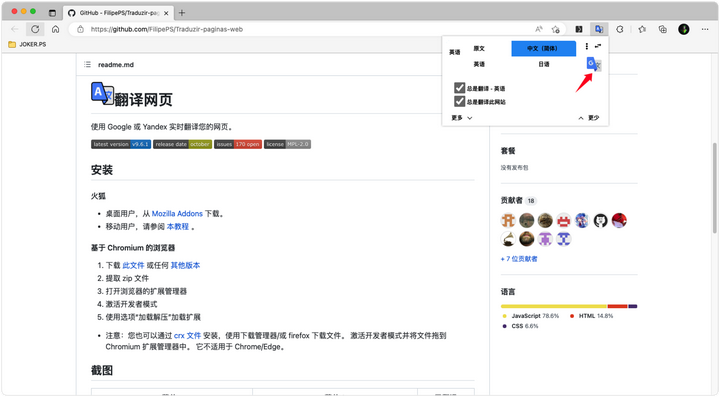Select the 日语 target language option
The height and width of the screenshot is (397, 720).
pyautogui.click(x=544, y=64)
